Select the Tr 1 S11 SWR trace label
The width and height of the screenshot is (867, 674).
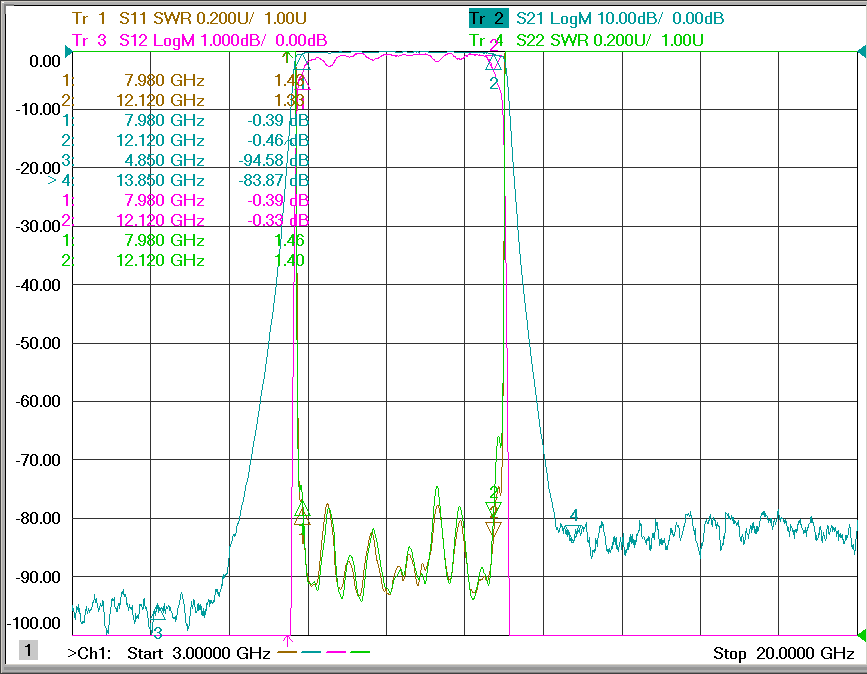click(189, 18)
